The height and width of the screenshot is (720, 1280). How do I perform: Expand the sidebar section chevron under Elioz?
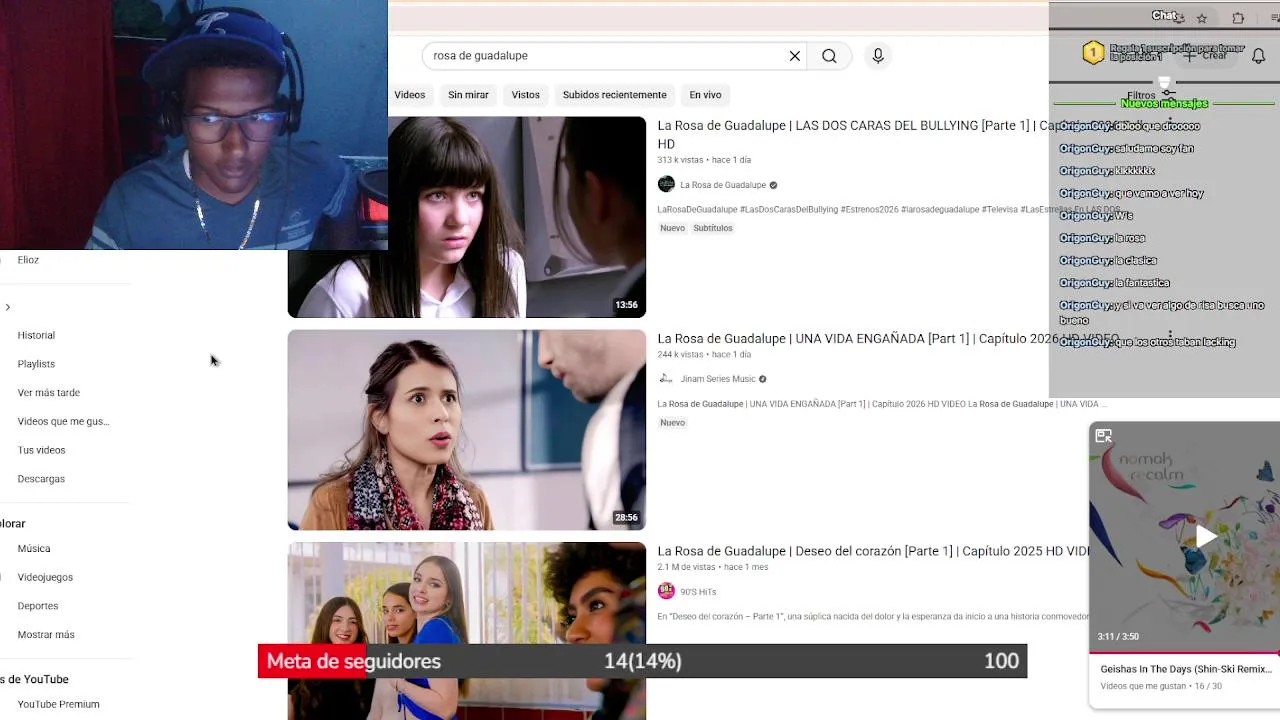pyautogui.click(x=8, y=307)
